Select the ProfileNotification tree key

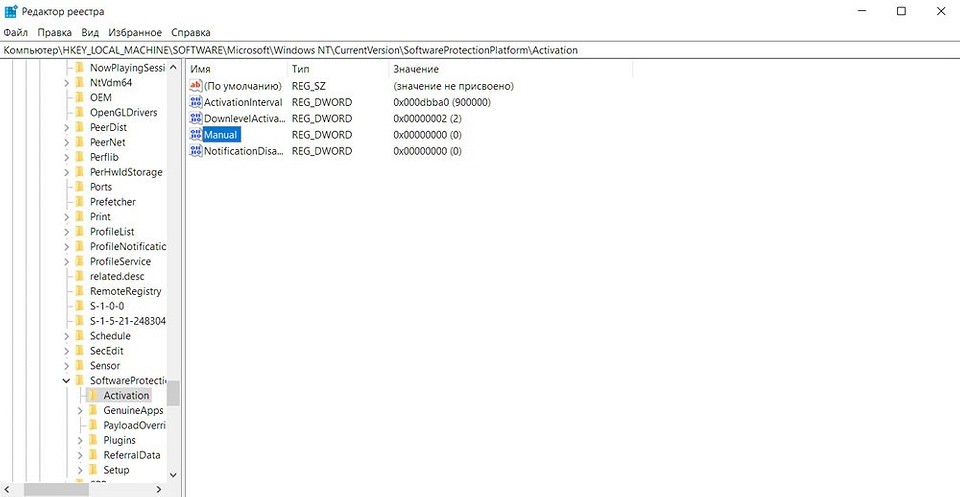pyautogui.click(x=127, y=247)
